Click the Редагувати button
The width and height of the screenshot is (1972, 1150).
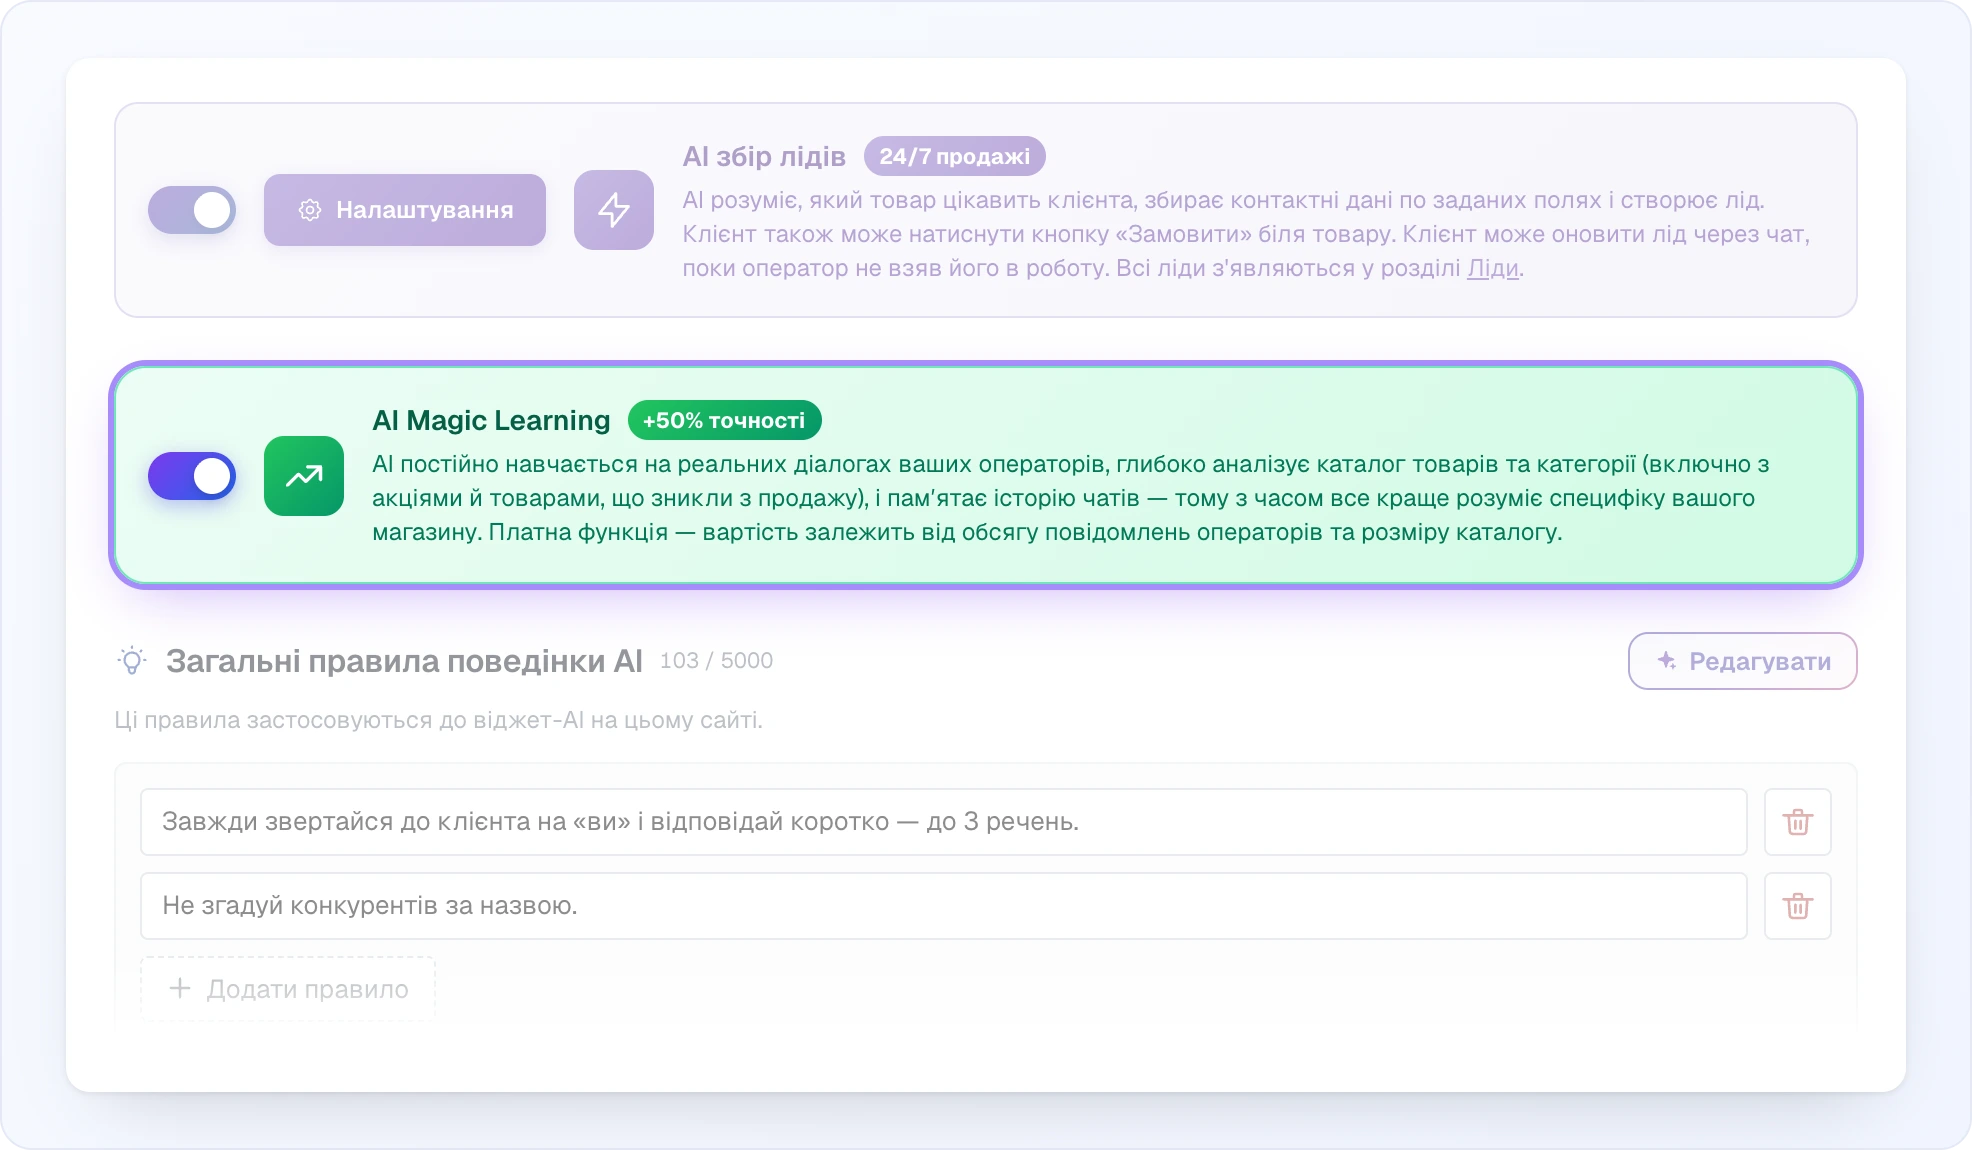pyautogui.click(x=1743, y=661)
